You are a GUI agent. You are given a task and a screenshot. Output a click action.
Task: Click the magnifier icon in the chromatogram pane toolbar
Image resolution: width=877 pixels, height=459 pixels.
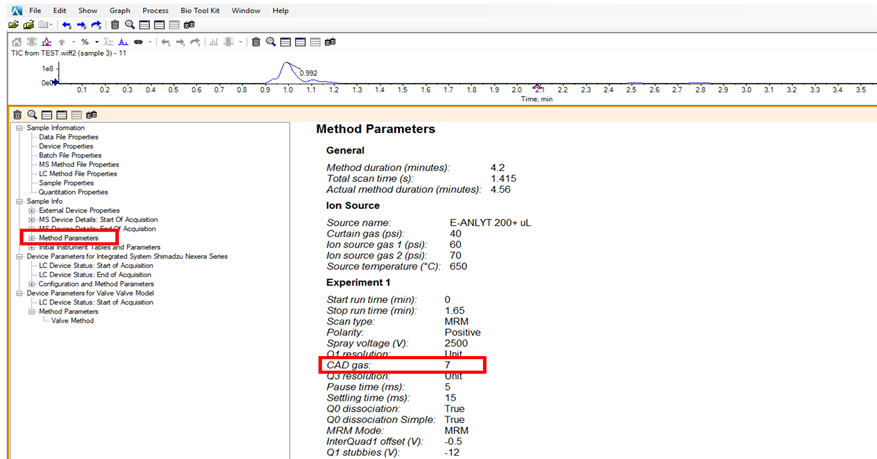(x=269, y=42)
